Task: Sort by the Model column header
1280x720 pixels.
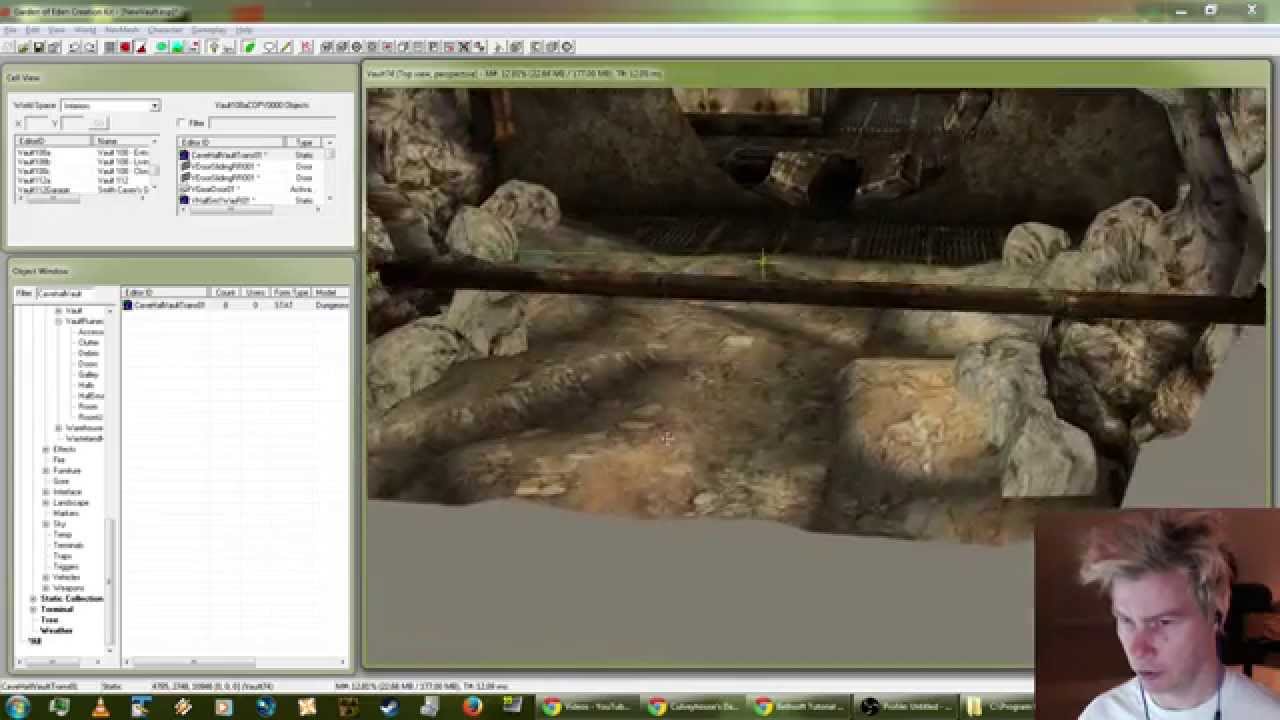Action: (x=330, y=292)
